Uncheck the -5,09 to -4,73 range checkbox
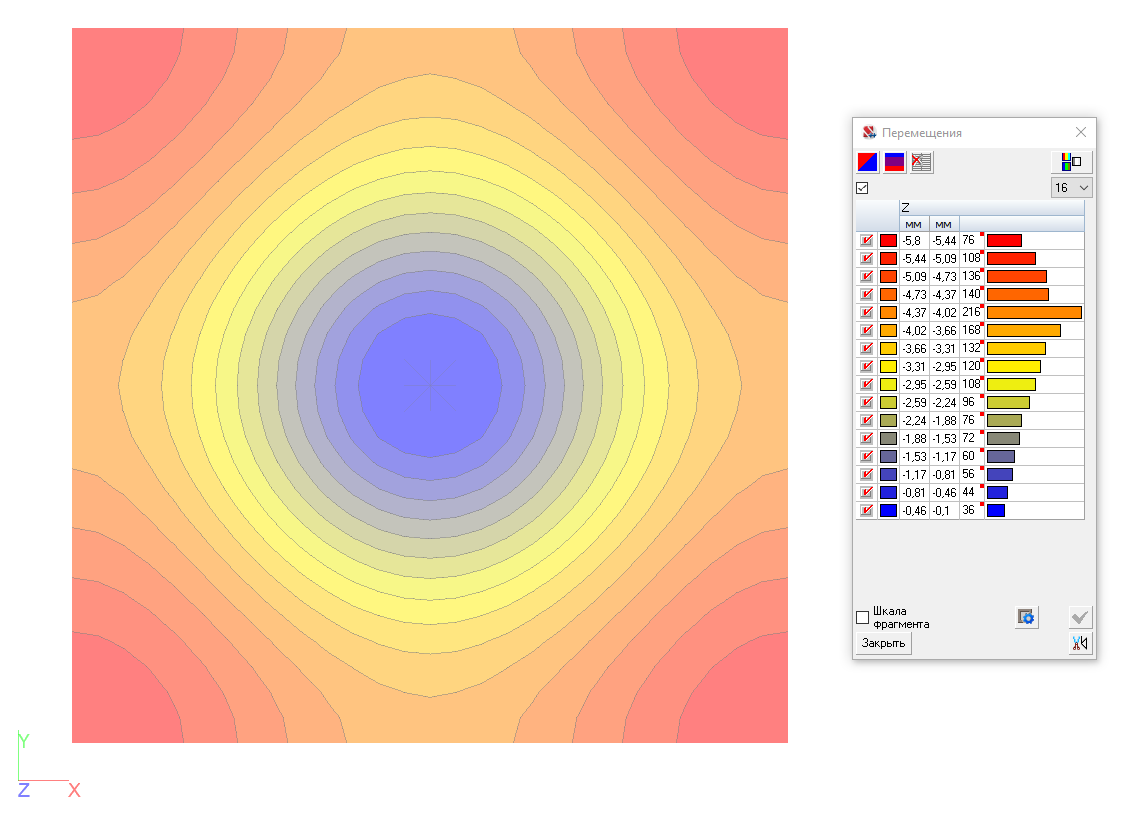 (866, 277)
